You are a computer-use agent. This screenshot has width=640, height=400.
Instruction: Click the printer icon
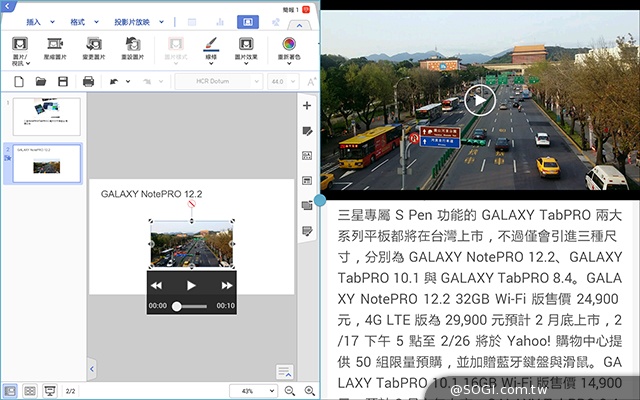click(89, 82)
